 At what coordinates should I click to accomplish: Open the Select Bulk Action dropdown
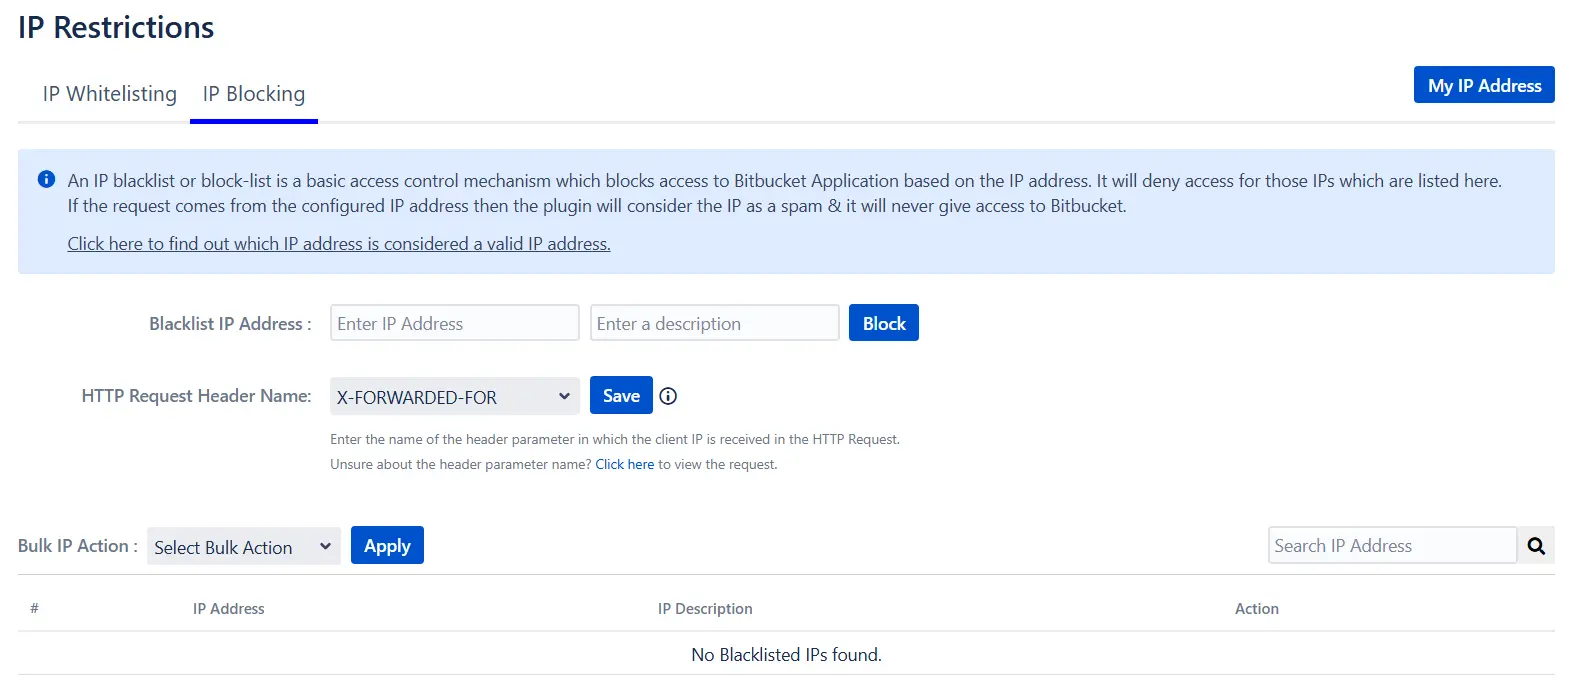242,546
